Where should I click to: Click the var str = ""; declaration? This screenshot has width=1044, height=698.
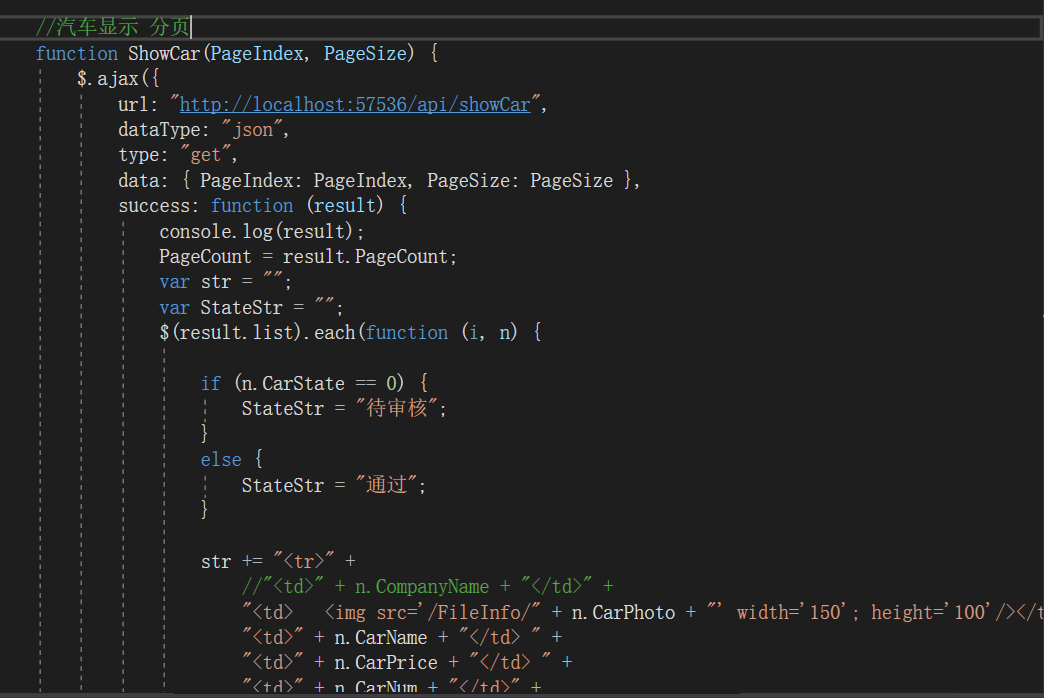(x=225, y=282)
